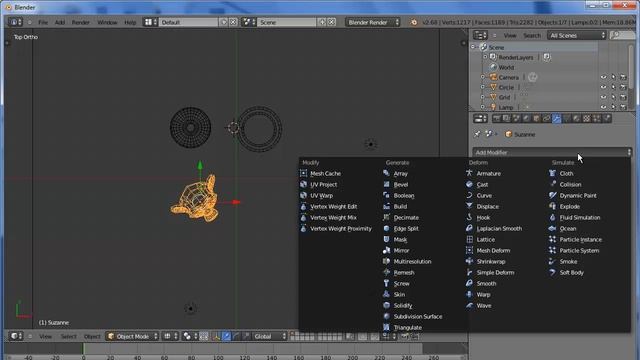Viewport: 640px width, 360px height.
Task: Open the viewport Object menu
Action: point(92,336)
